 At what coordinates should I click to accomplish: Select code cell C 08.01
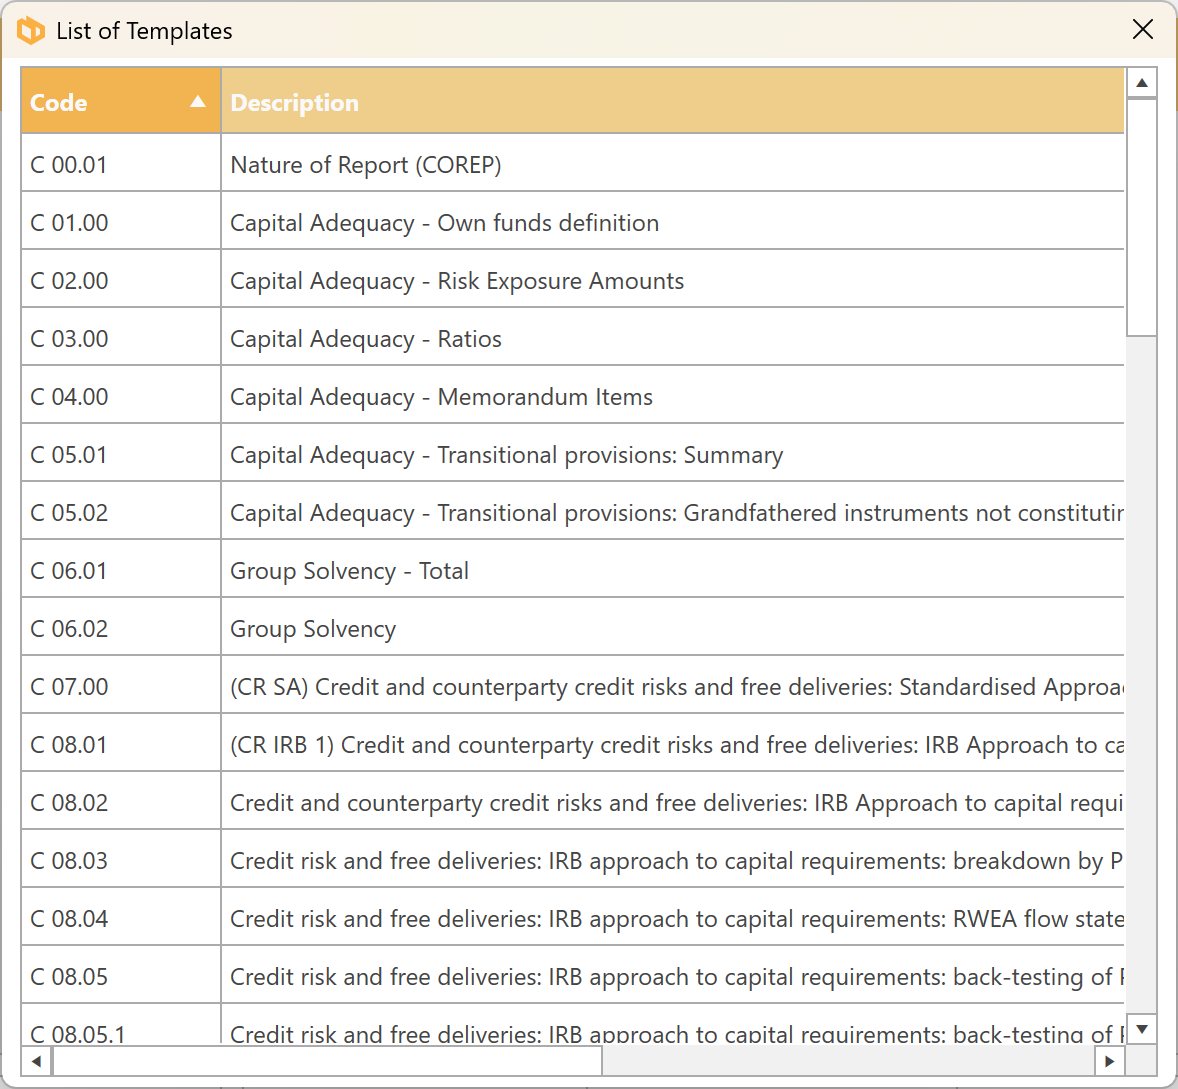point(121,744)
